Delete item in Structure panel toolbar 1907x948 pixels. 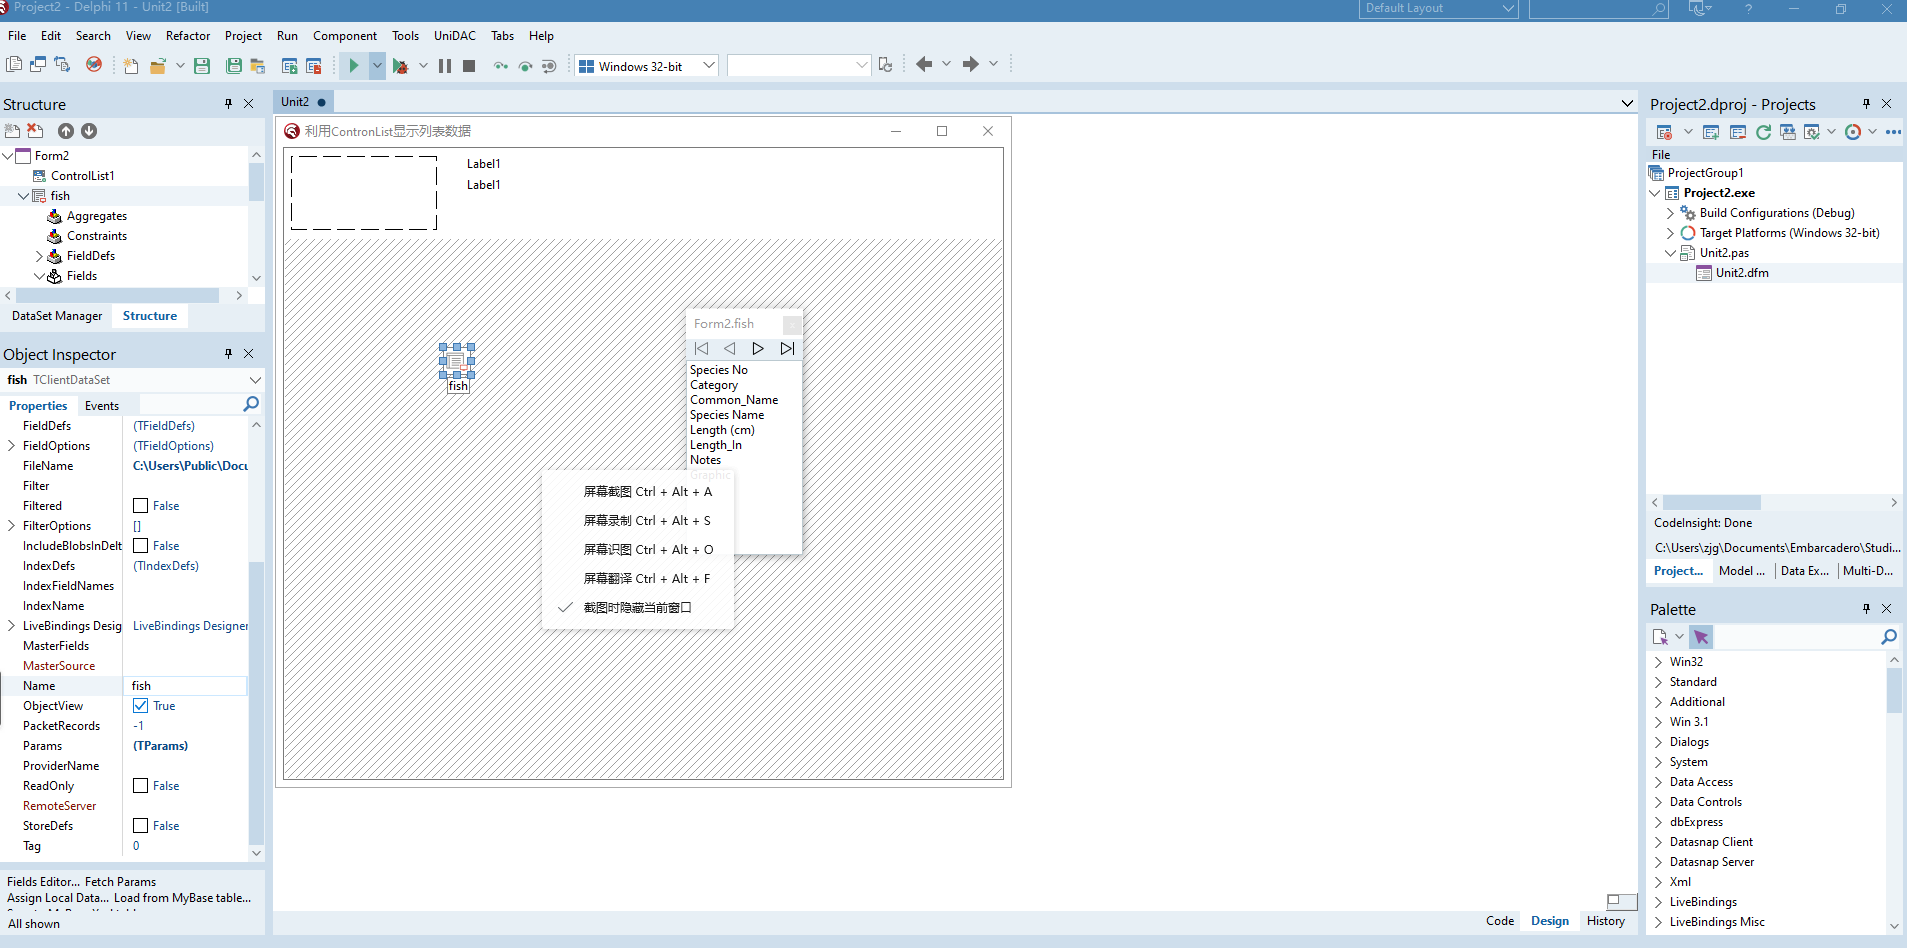tap(35, 131)
